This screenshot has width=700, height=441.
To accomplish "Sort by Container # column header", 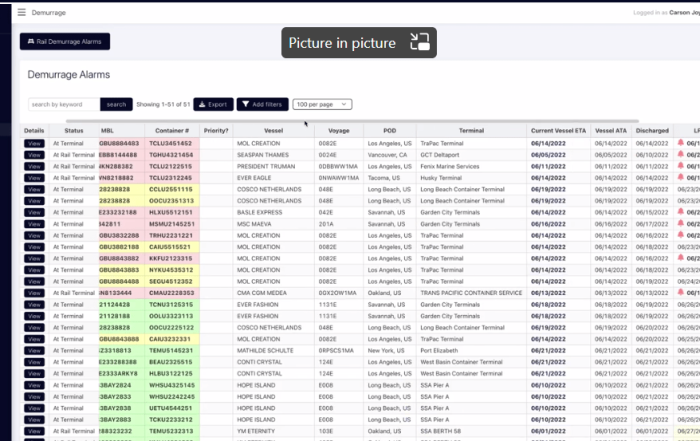I will 172,131.
